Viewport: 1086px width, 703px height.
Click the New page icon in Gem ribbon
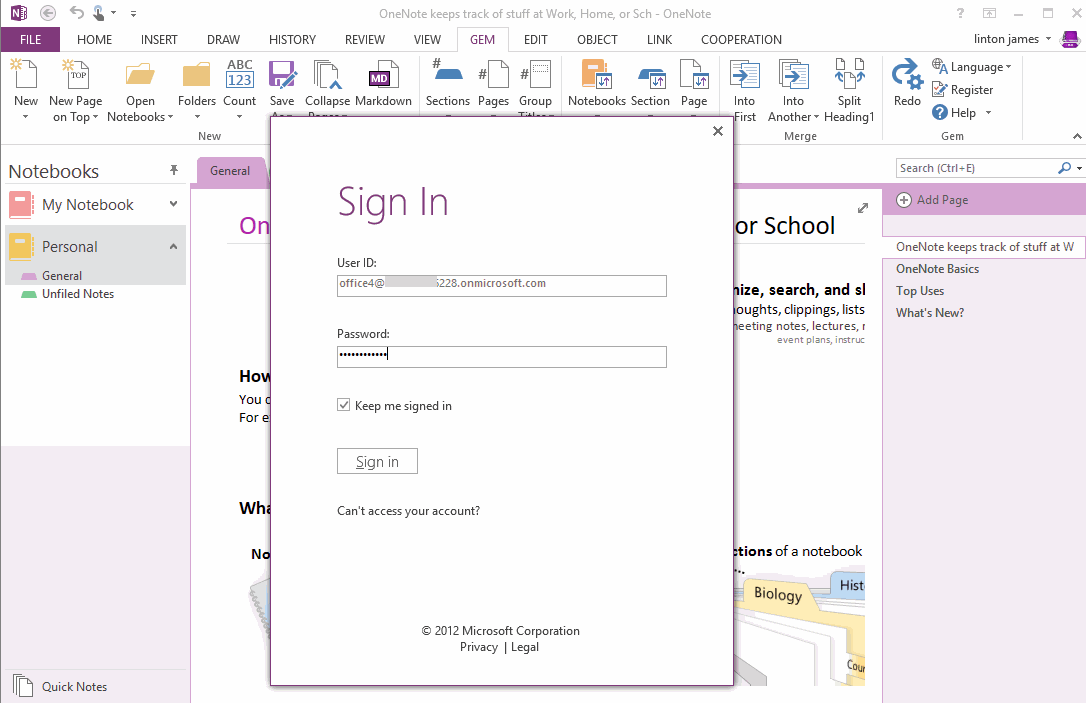tap(26, 74)
